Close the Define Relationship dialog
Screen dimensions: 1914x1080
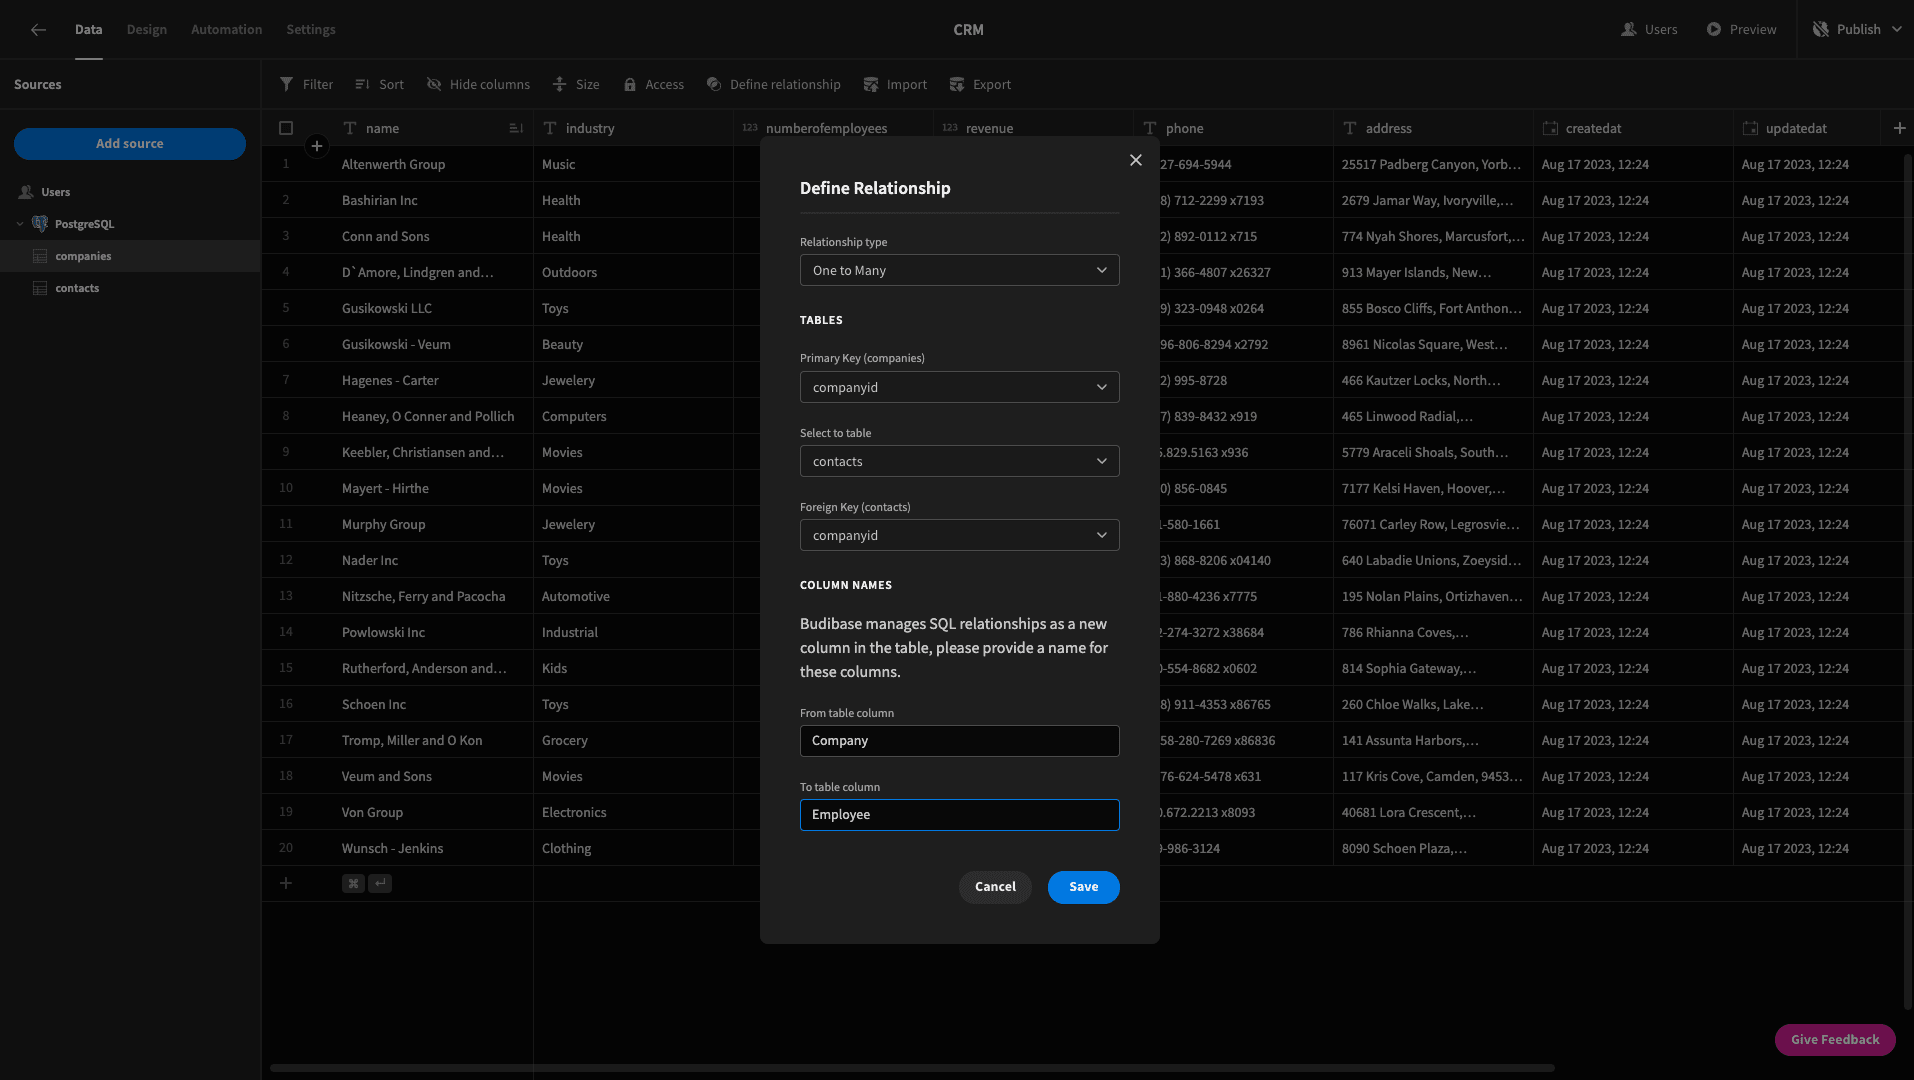(1136, 160)
